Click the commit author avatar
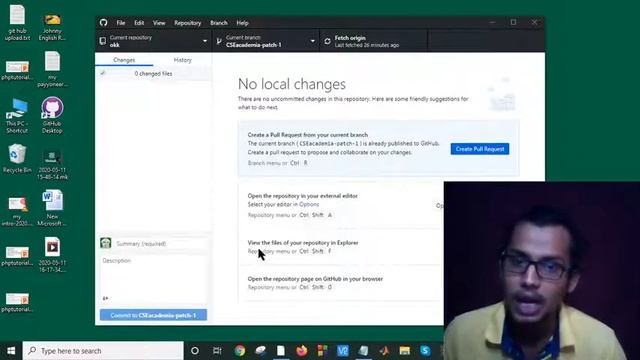This screenshot has height=360, width=640. 106,243
